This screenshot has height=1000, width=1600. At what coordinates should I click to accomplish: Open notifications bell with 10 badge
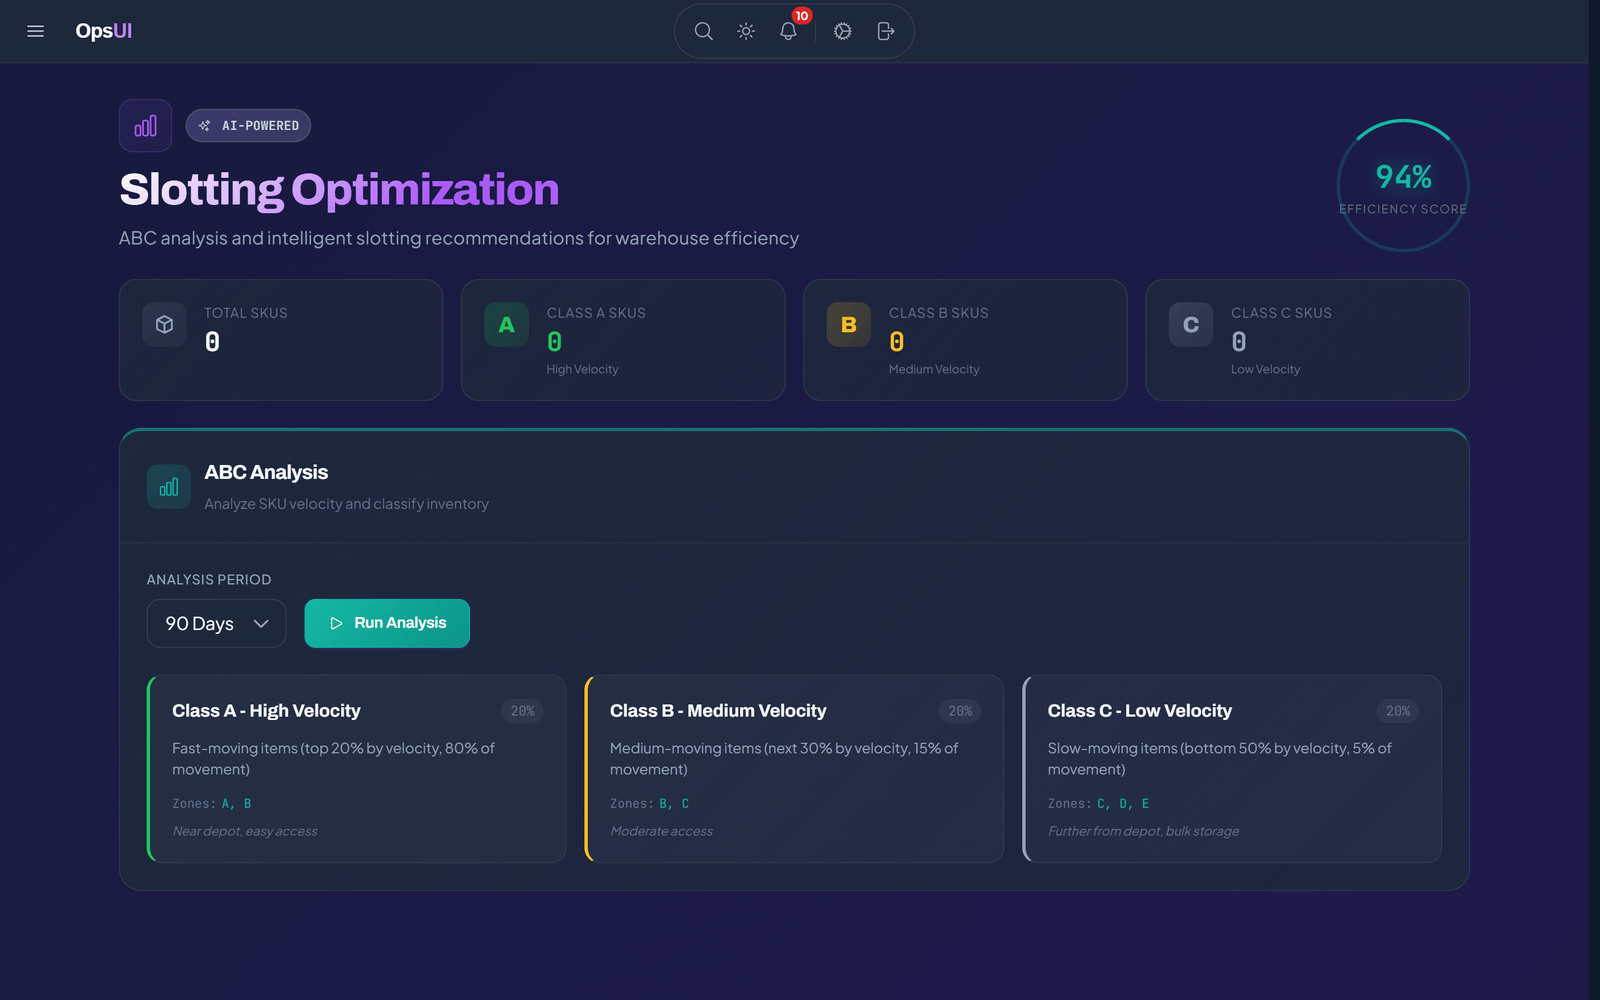(x=788, y=31)
